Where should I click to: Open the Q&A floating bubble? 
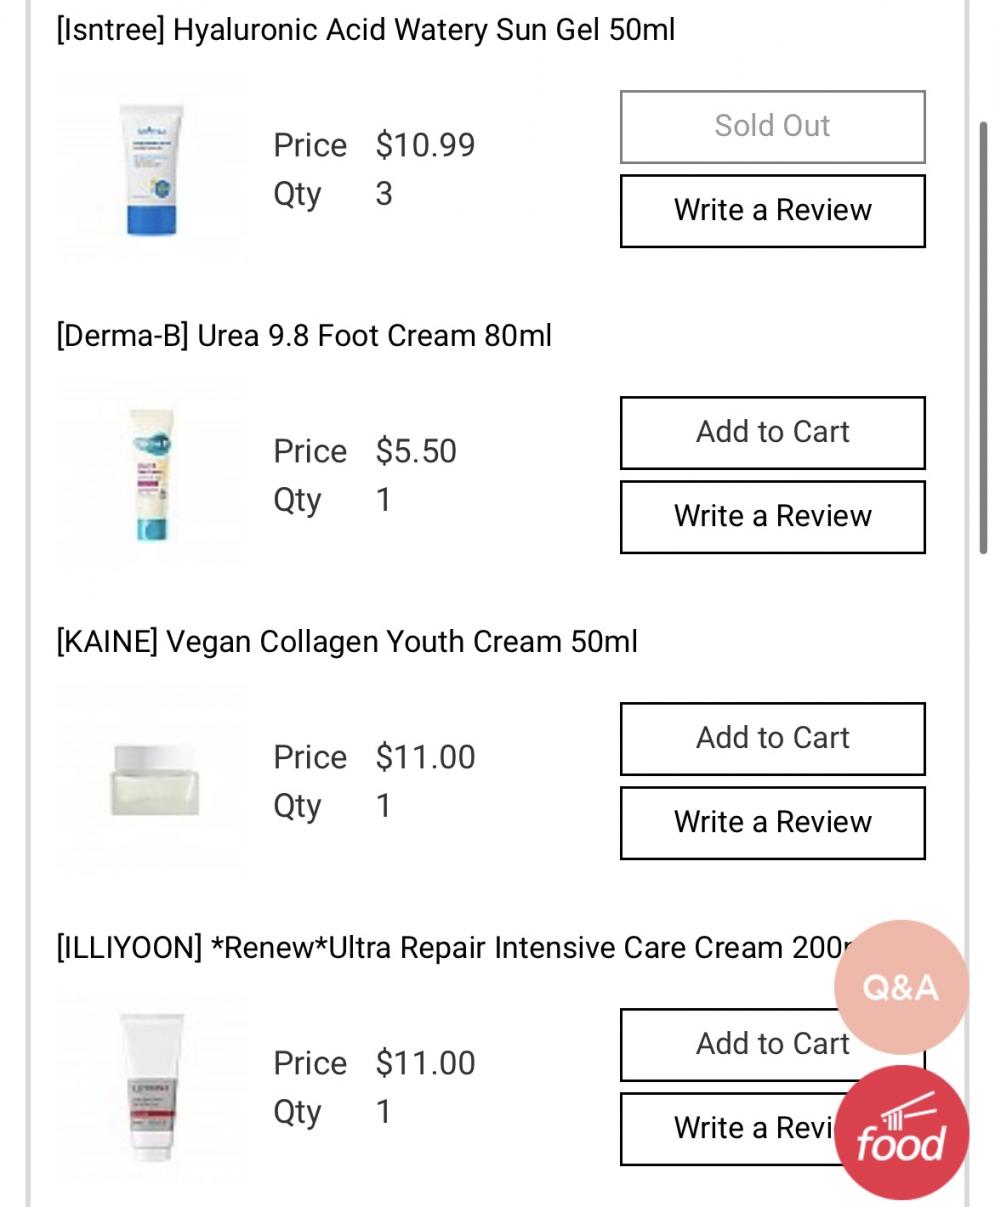pos(900,987)
